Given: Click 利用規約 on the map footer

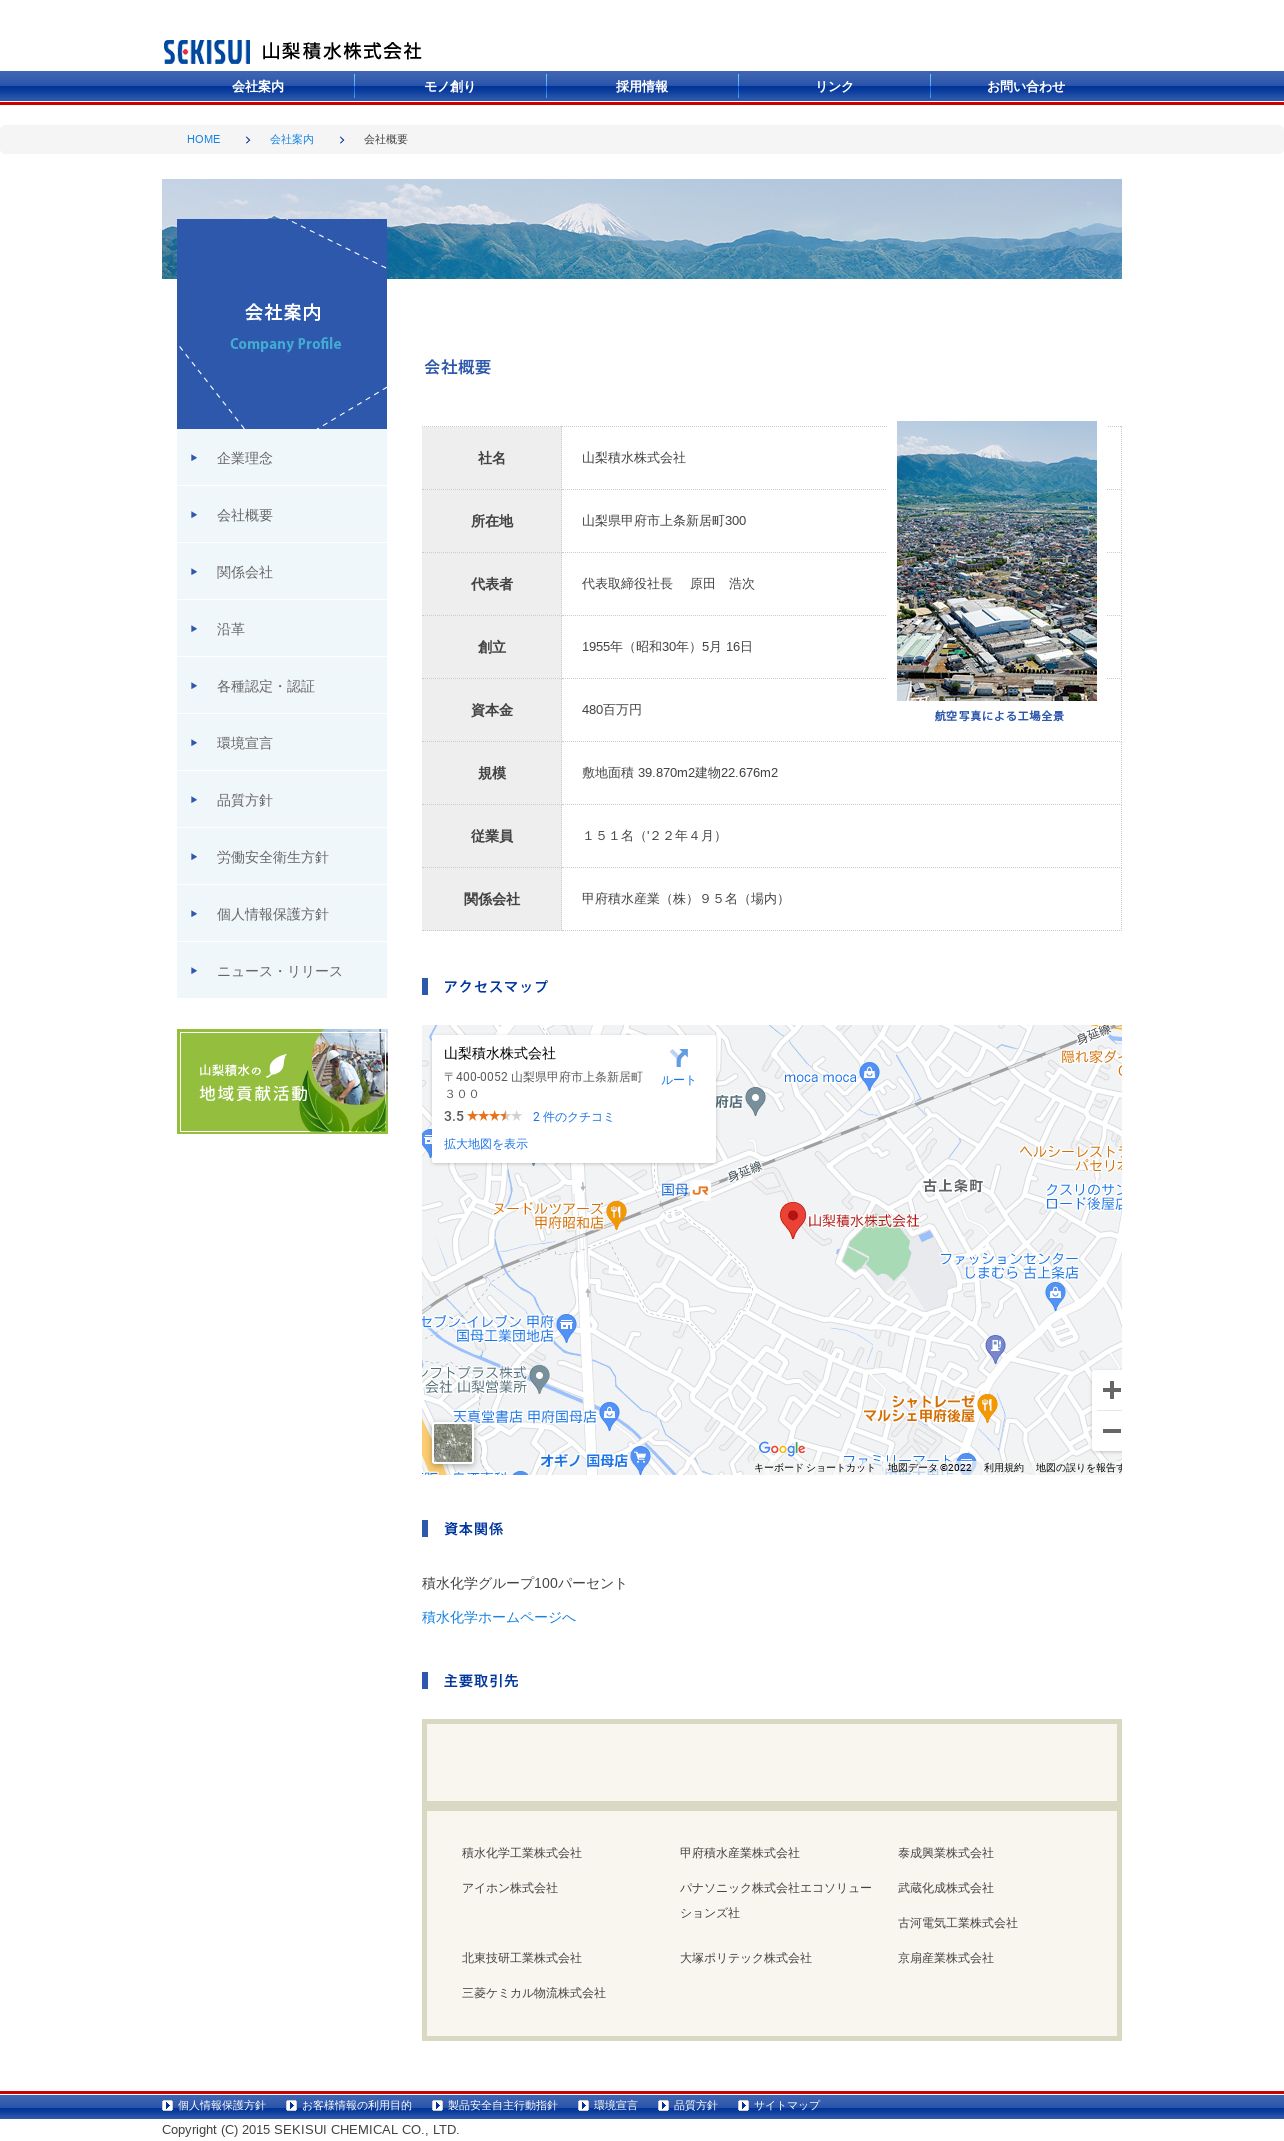Looking at the screenshot, I should point(1004,1468).
